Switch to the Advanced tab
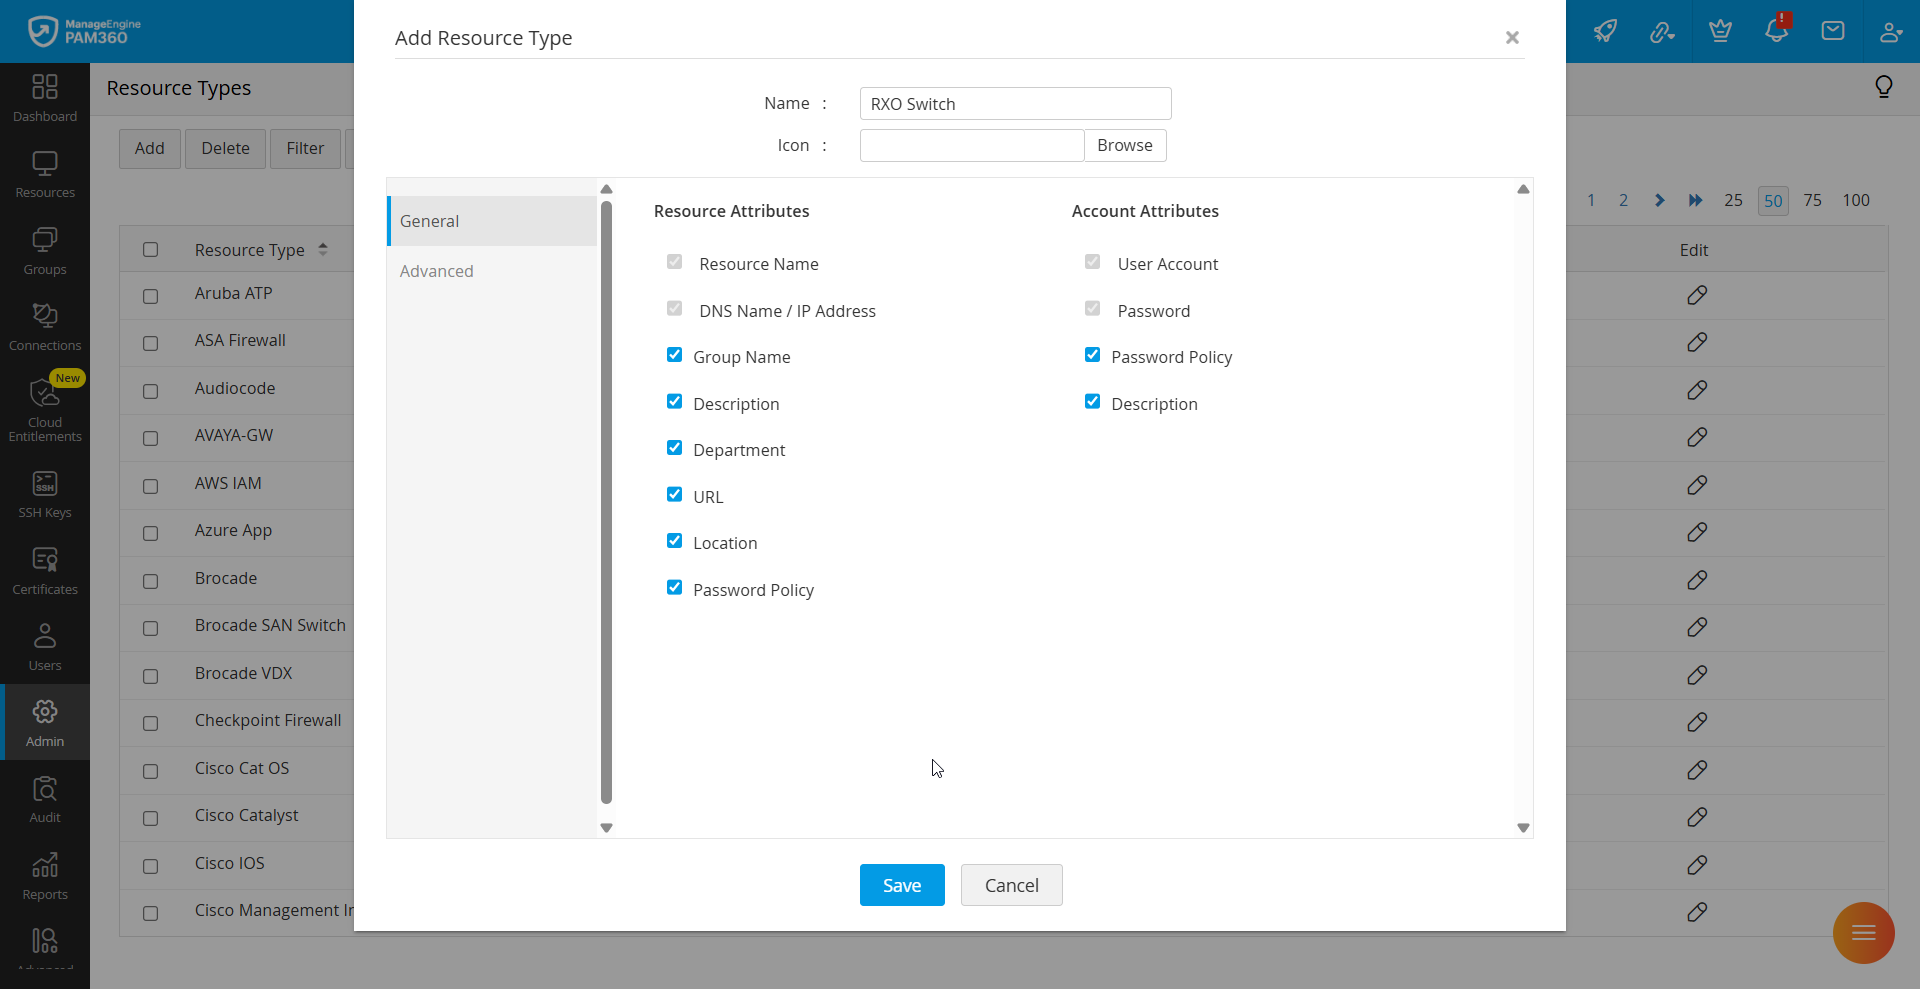1920x989 pixels. [x=437, y=270]
